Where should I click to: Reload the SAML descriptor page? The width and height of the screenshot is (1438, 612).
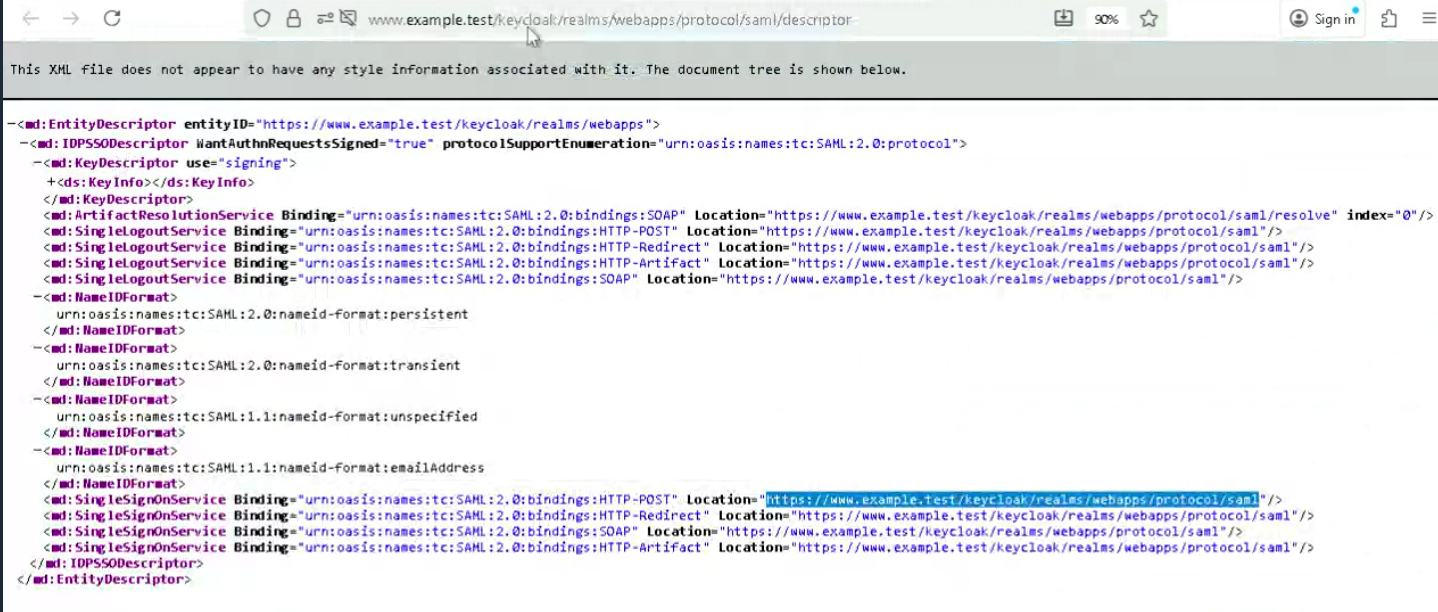point(112,18)
